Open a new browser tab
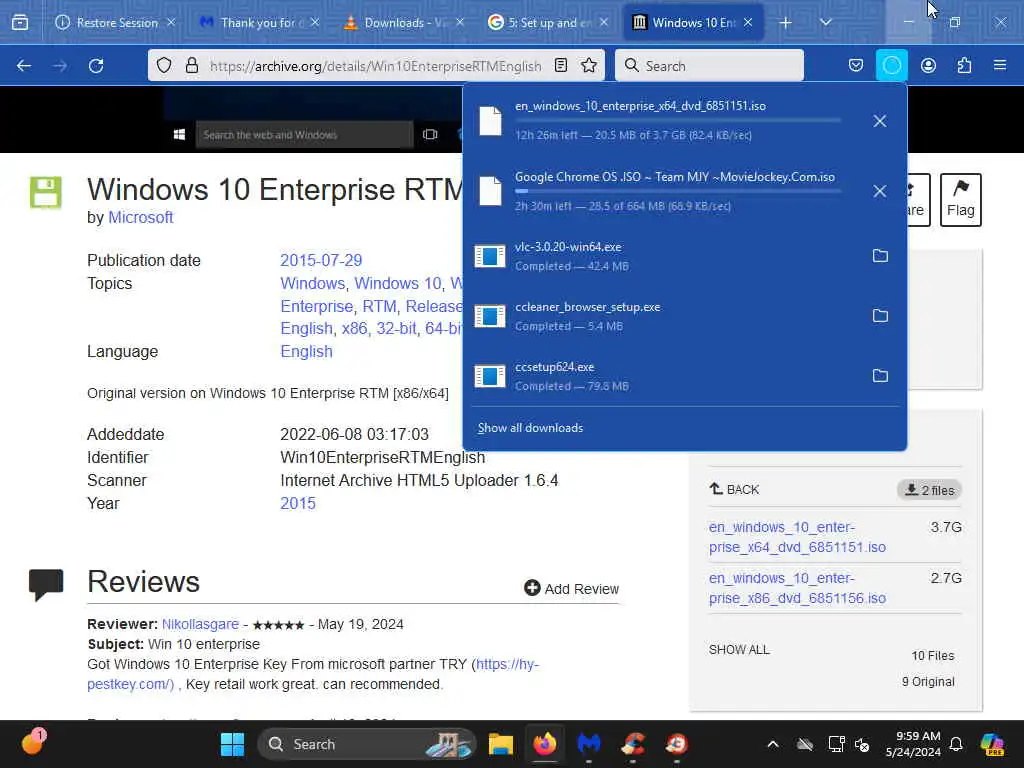 pos(786,23)
